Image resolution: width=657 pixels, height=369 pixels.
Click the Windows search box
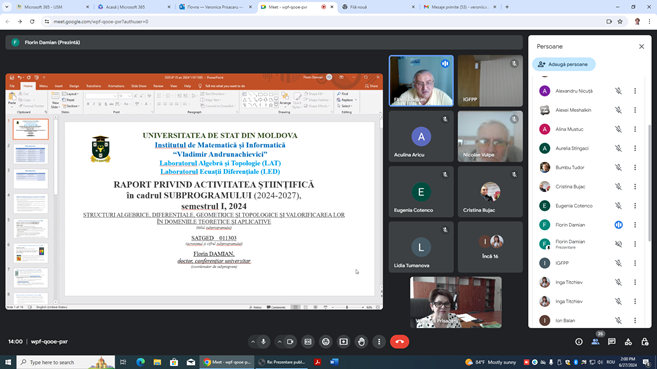click(x=66, y=362)
